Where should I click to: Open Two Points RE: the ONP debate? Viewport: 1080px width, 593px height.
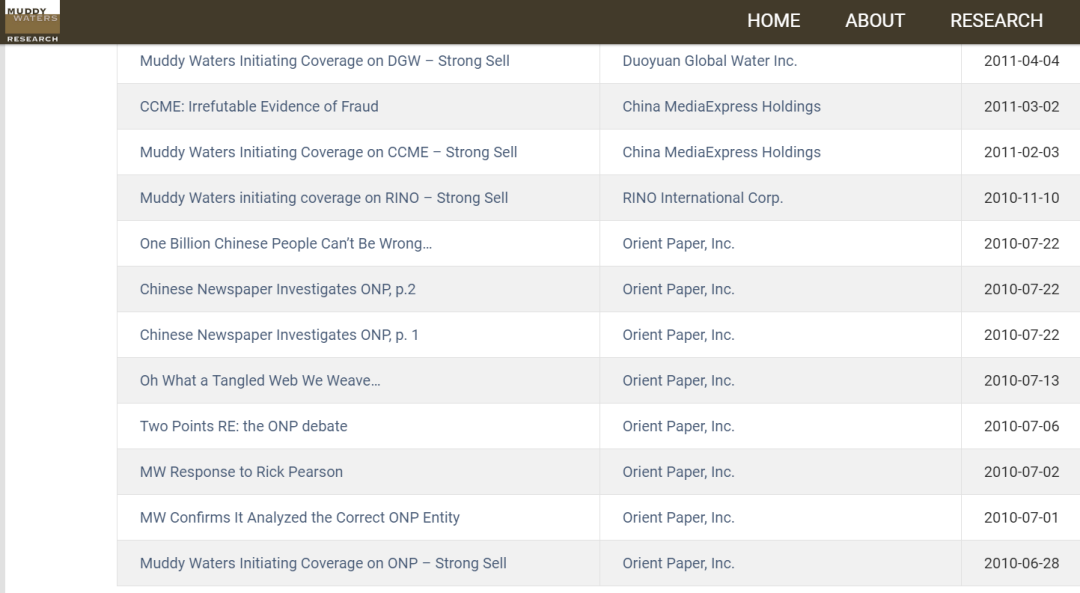(243, 426)
